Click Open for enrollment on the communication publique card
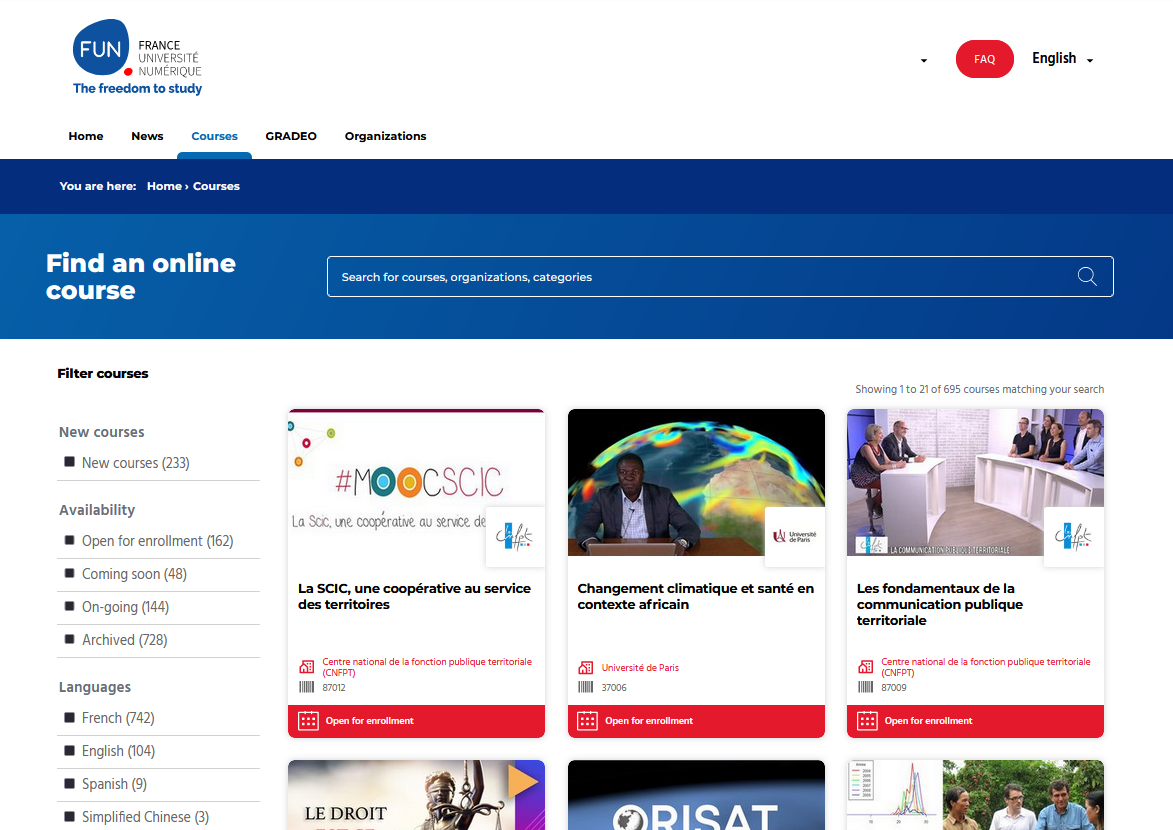 point(976,721)
